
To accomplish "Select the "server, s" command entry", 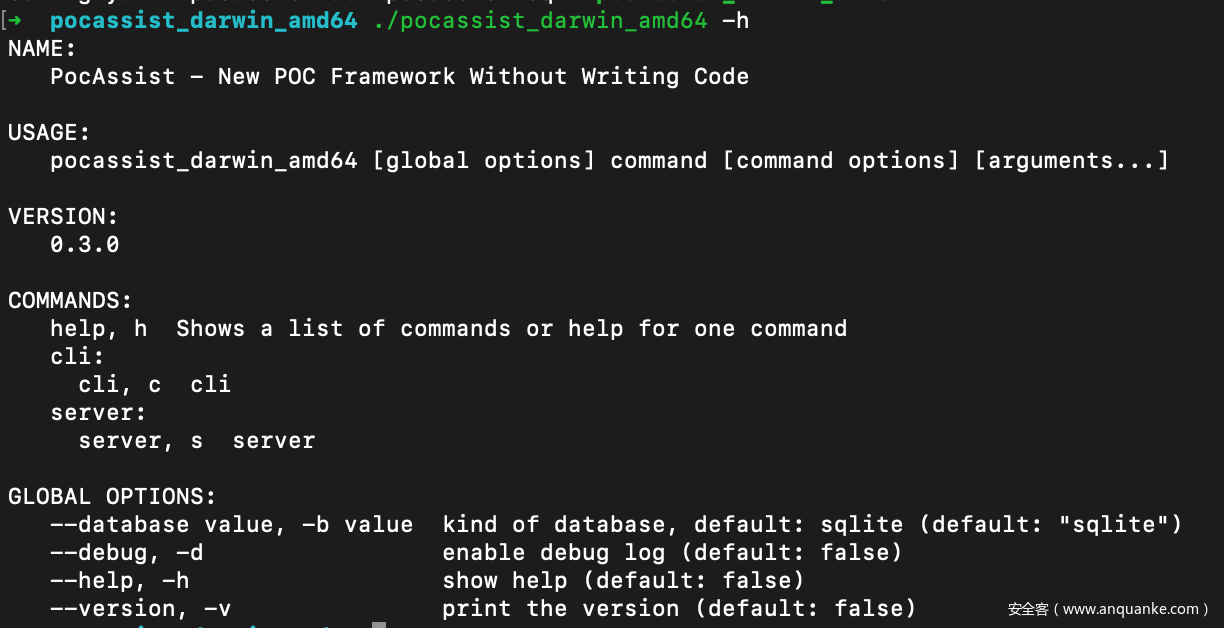I will click(x=140, y=440).
